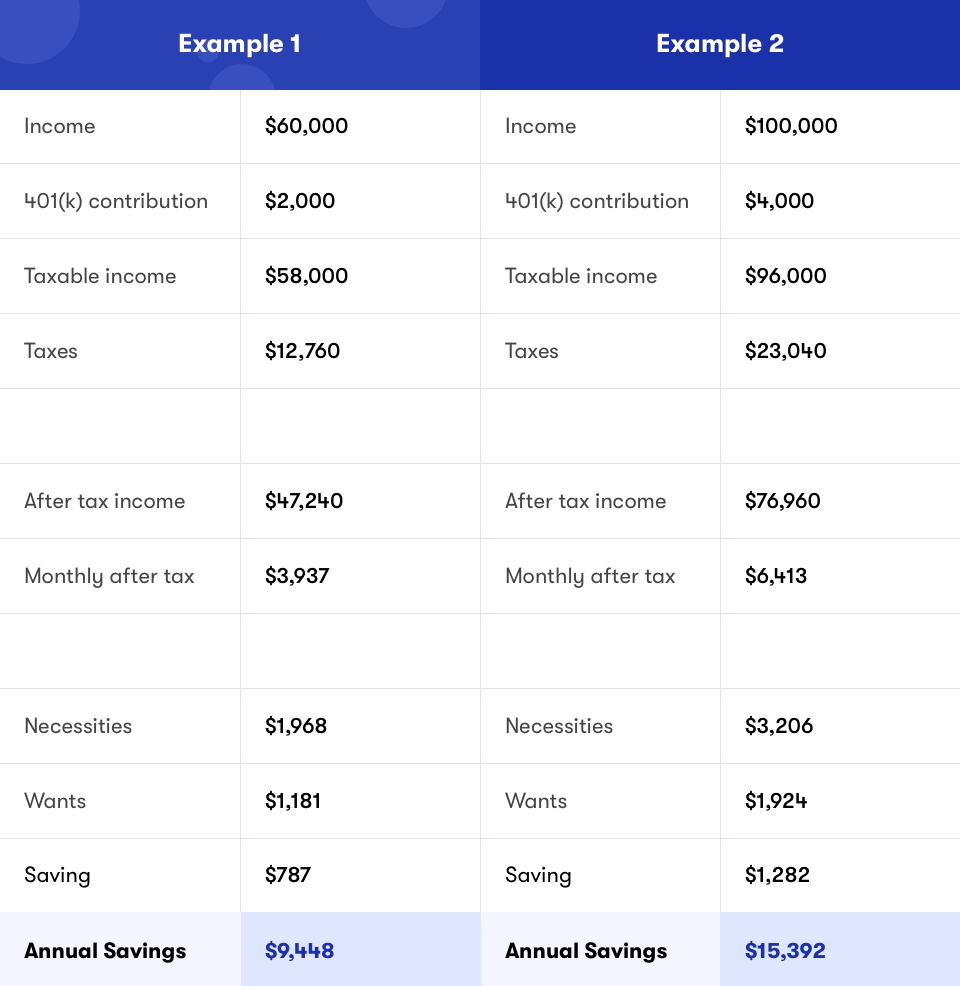Select the $60,000 income value
This screenshot has height=986, width=960.
click(x=306, y=126)
